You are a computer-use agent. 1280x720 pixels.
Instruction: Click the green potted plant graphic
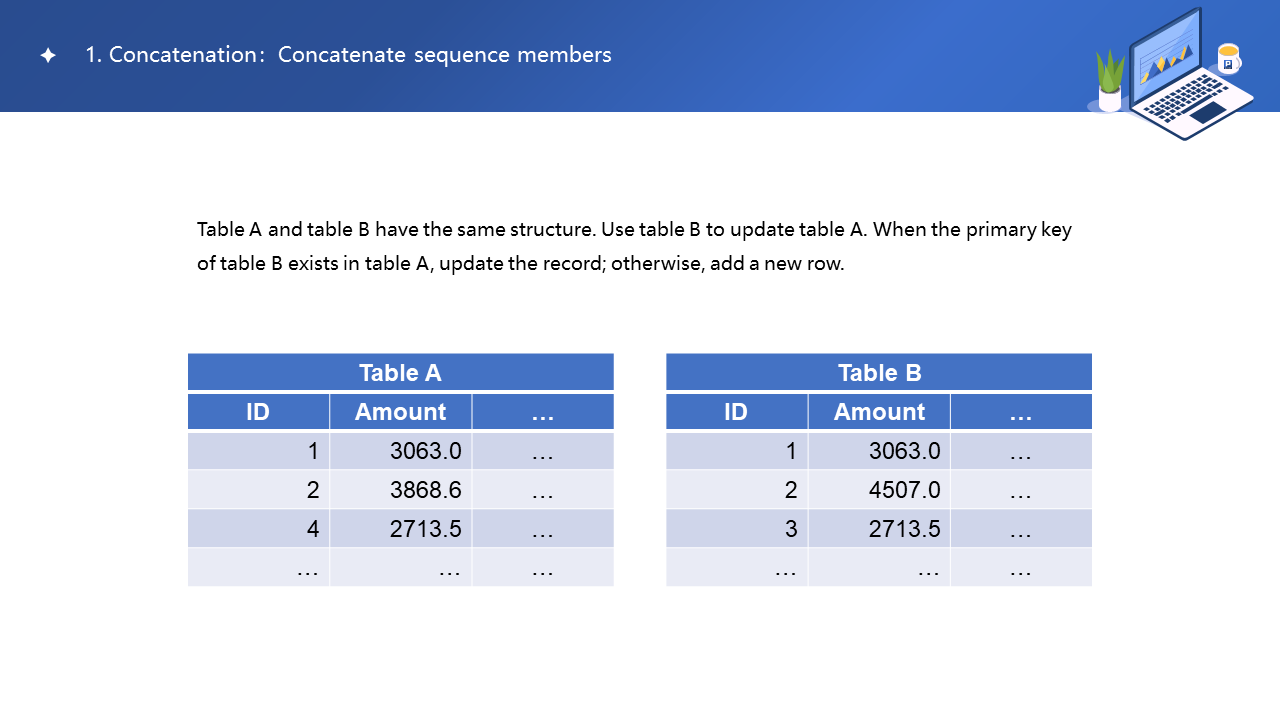[x=1110, y=80]
